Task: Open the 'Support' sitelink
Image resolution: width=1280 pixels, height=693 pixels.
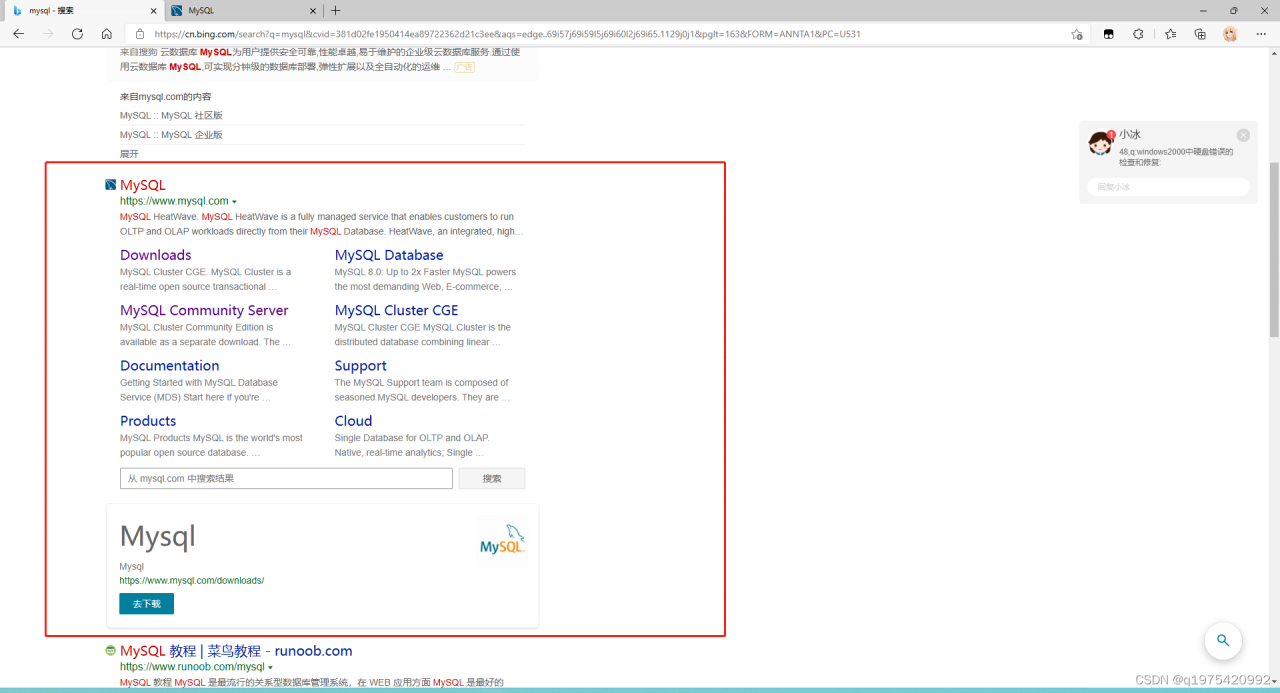Action: [x=360, y=366]
